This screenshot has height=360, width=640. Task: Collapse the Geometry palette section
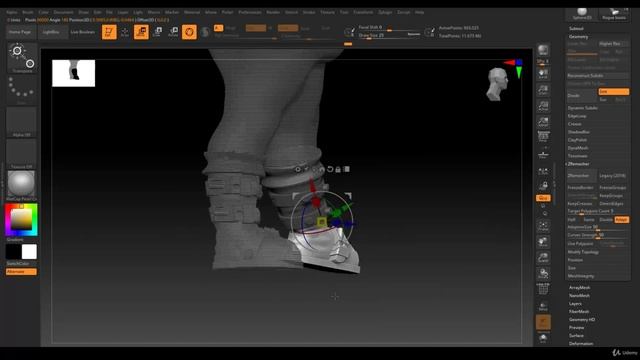pyautogui.click(x=579, y=37)
